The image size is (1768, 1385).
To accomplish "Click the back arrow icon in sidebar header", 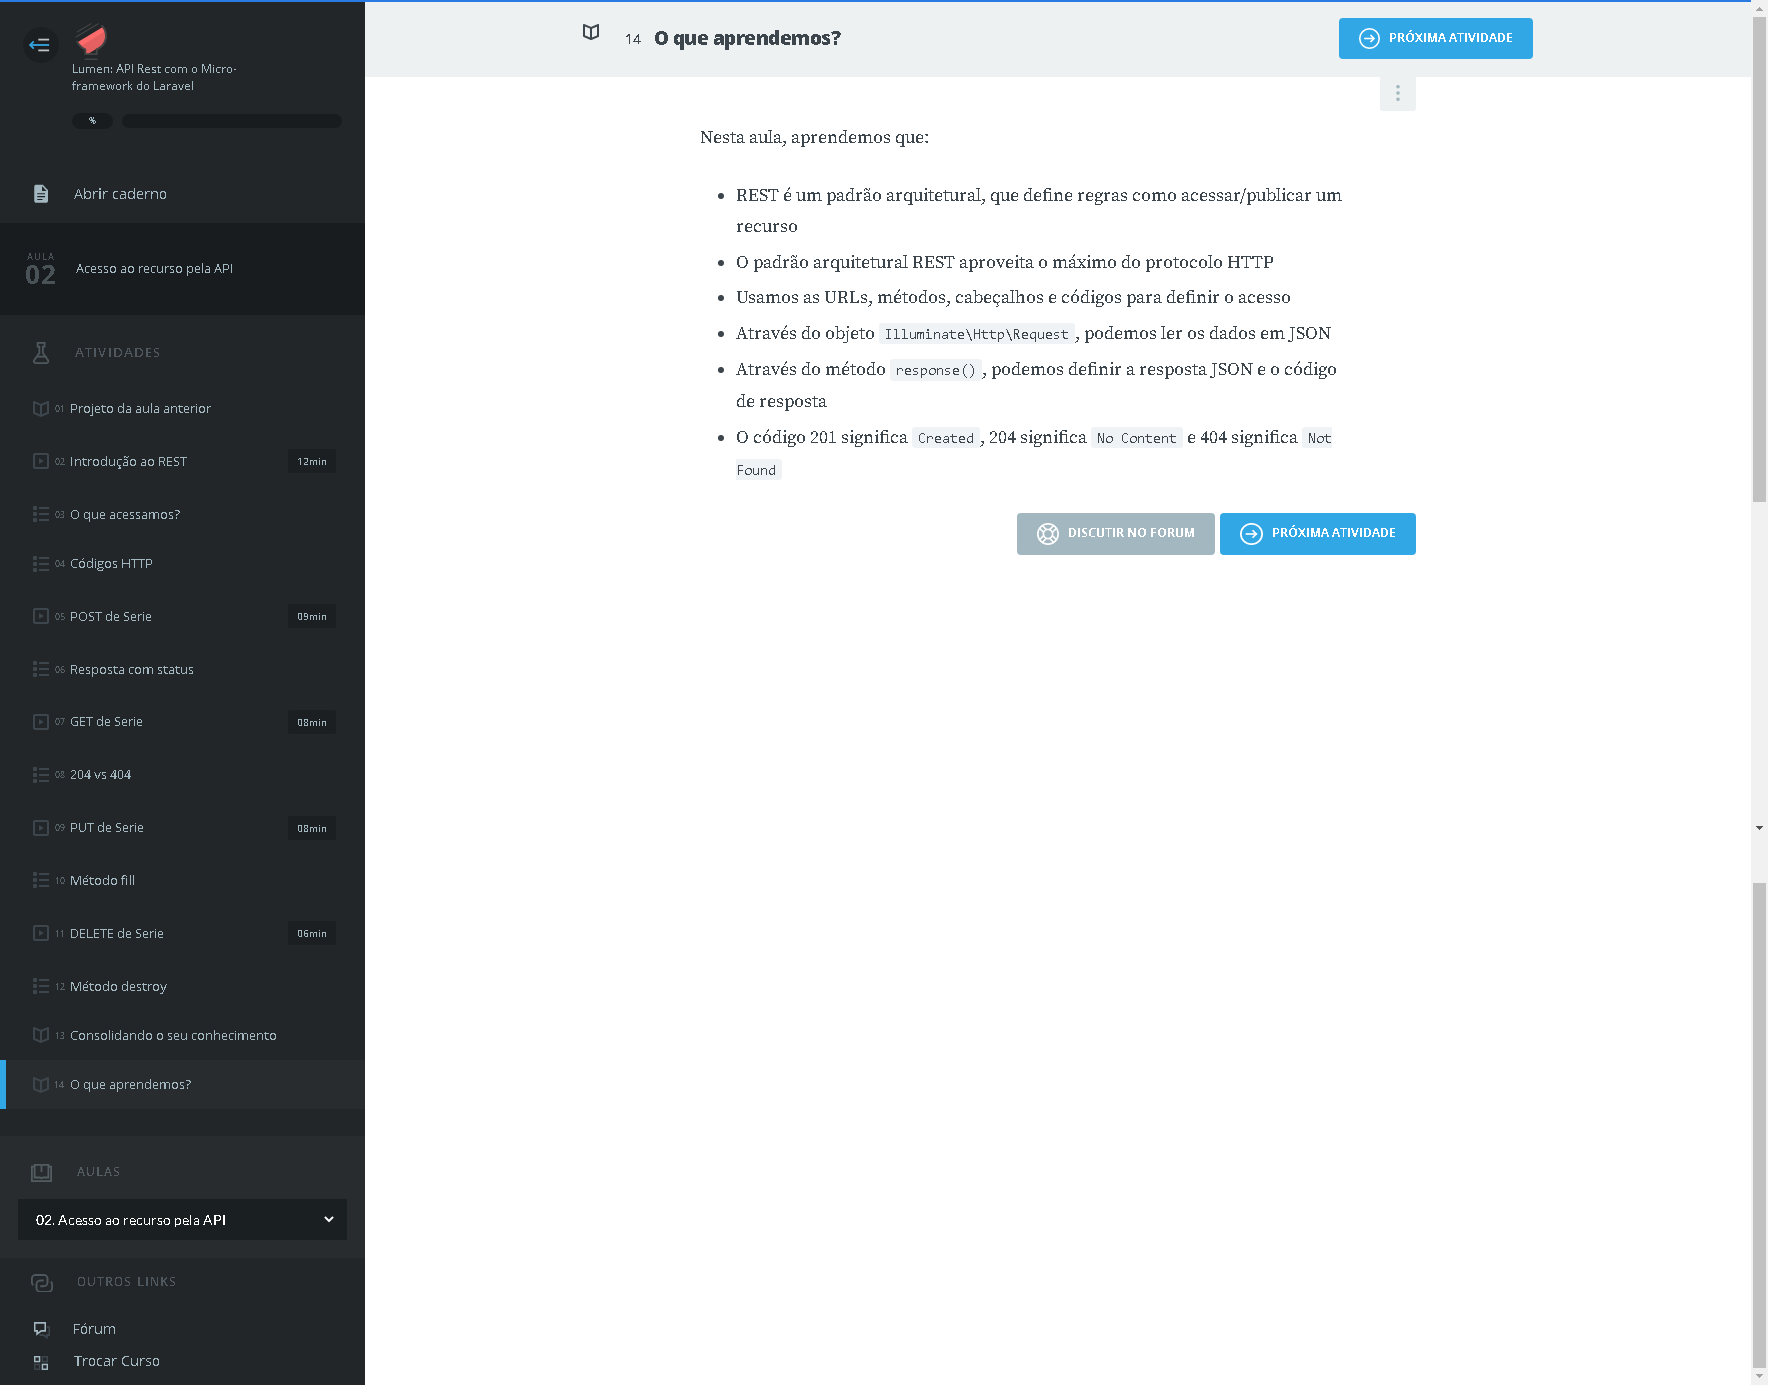I will coord(40,45).
